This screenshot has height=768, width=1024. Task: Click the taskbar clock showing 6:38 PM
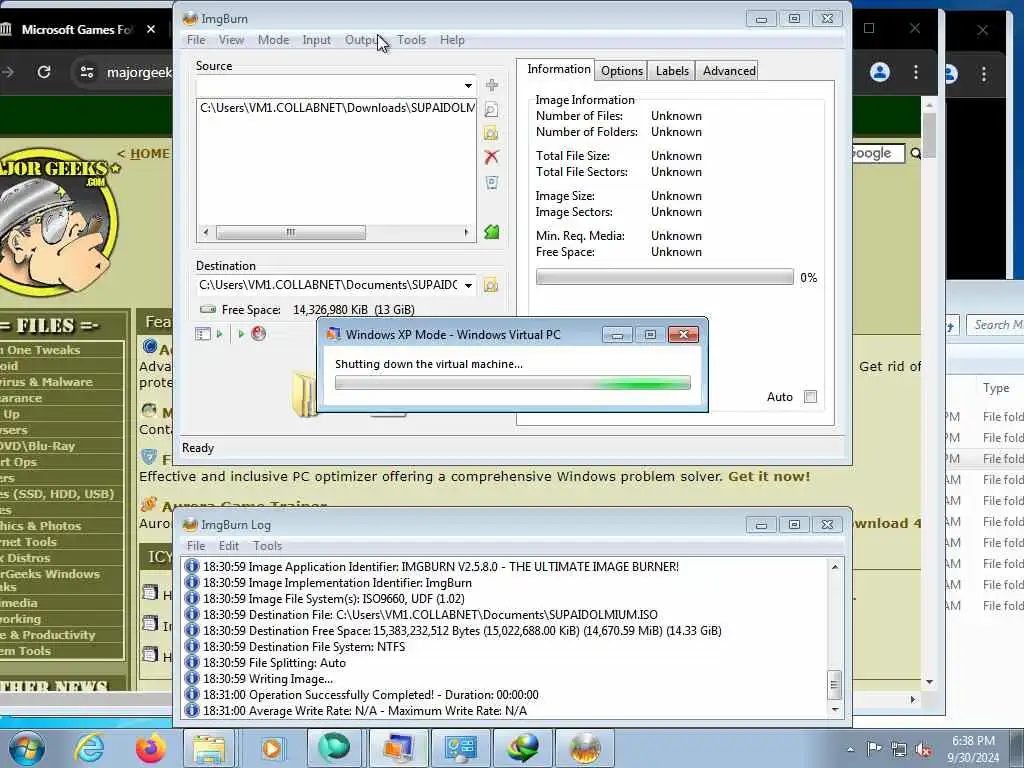975,749
